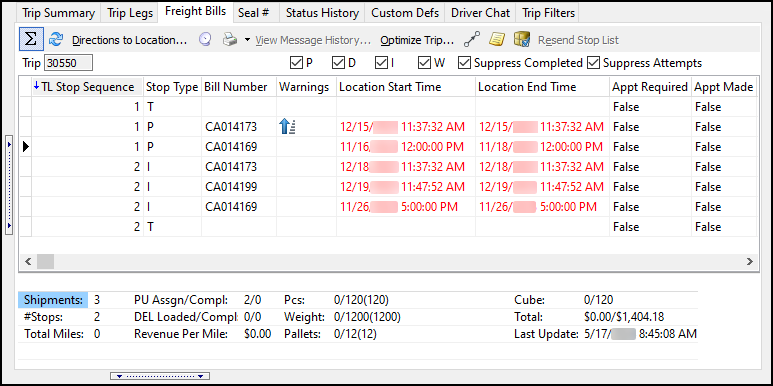
Task: Toggle the Sigma summary totals button
Action: coord(31,39)
